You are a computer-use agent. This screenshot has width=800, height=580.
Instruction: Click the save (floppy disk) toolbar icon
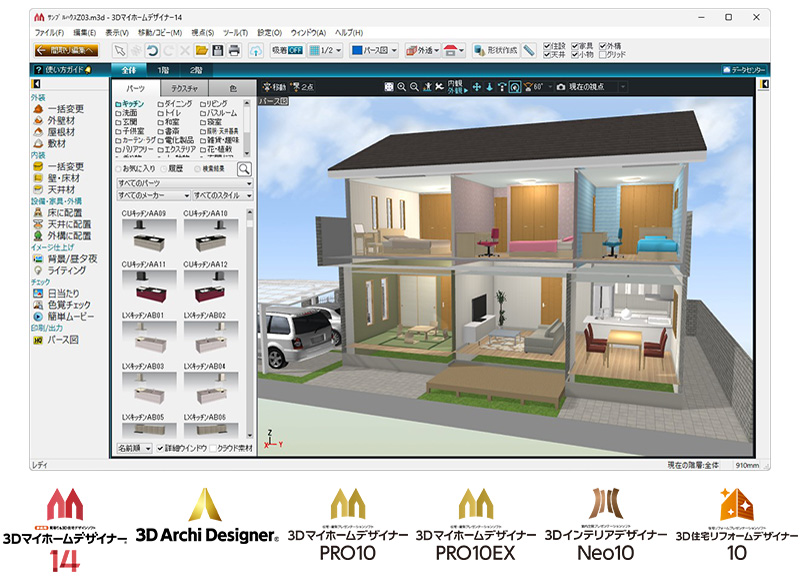coord(217,49)
